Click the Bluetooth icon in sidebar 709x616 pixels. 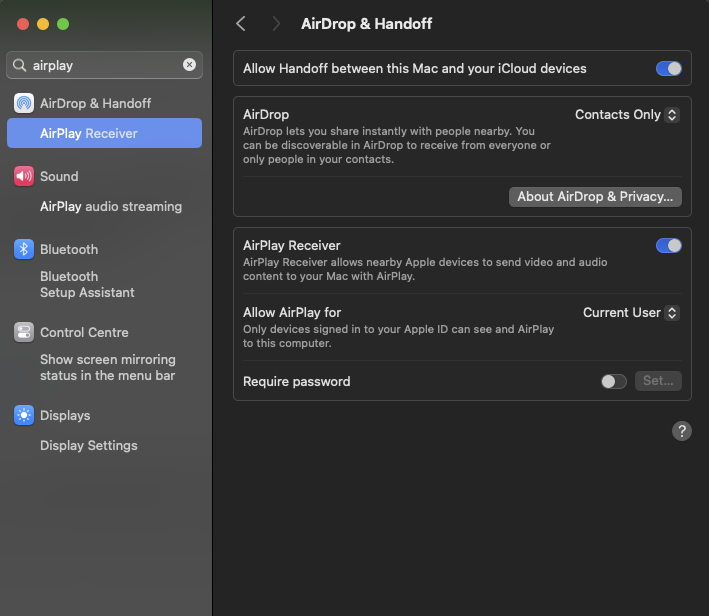[x=24, y=249]
